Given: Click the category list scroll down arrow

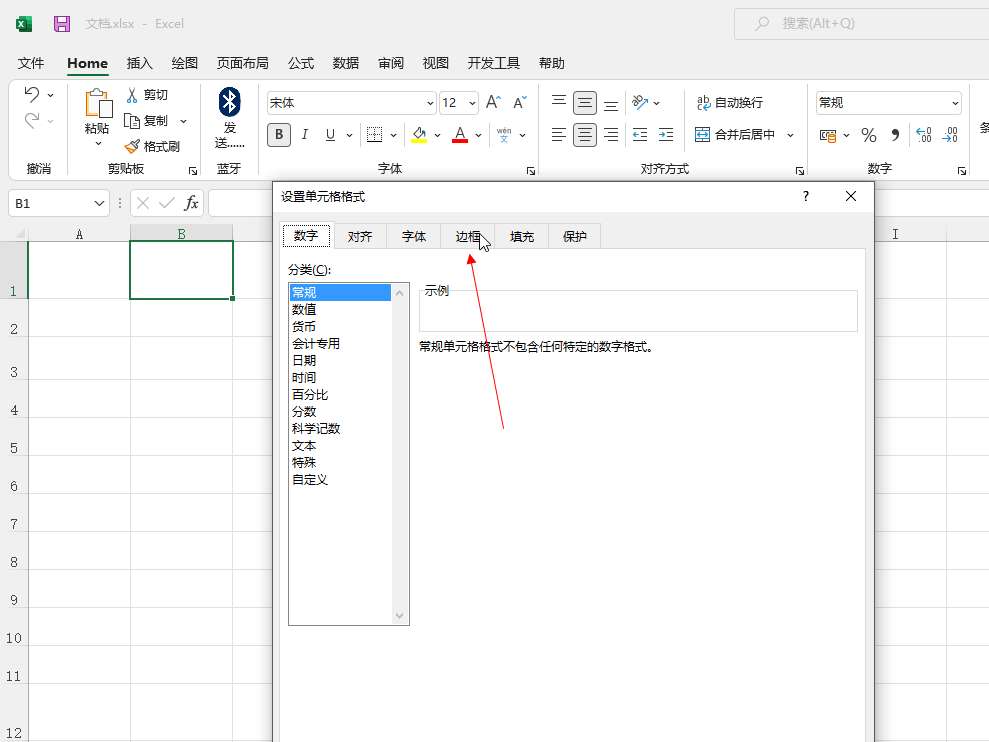Looking at the screenshot, I should click(399, 616).
